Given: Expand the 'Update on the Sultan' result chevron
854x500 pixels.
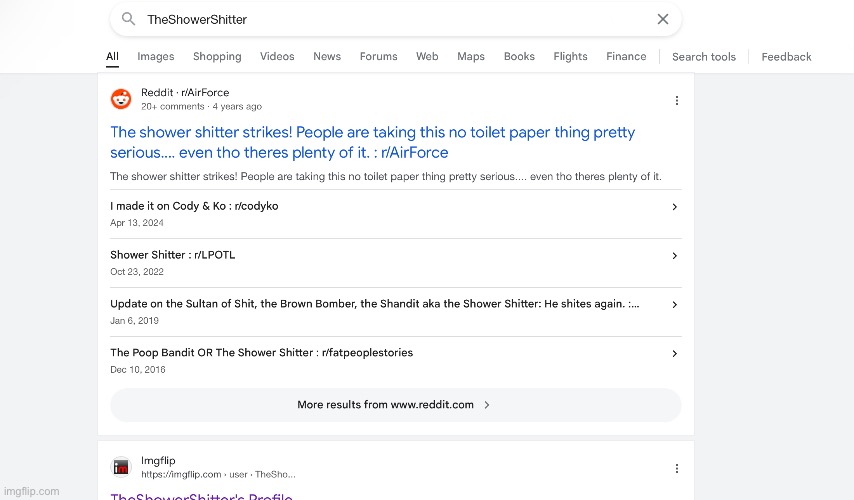Looking at the screenshot, I should (675, 305).
